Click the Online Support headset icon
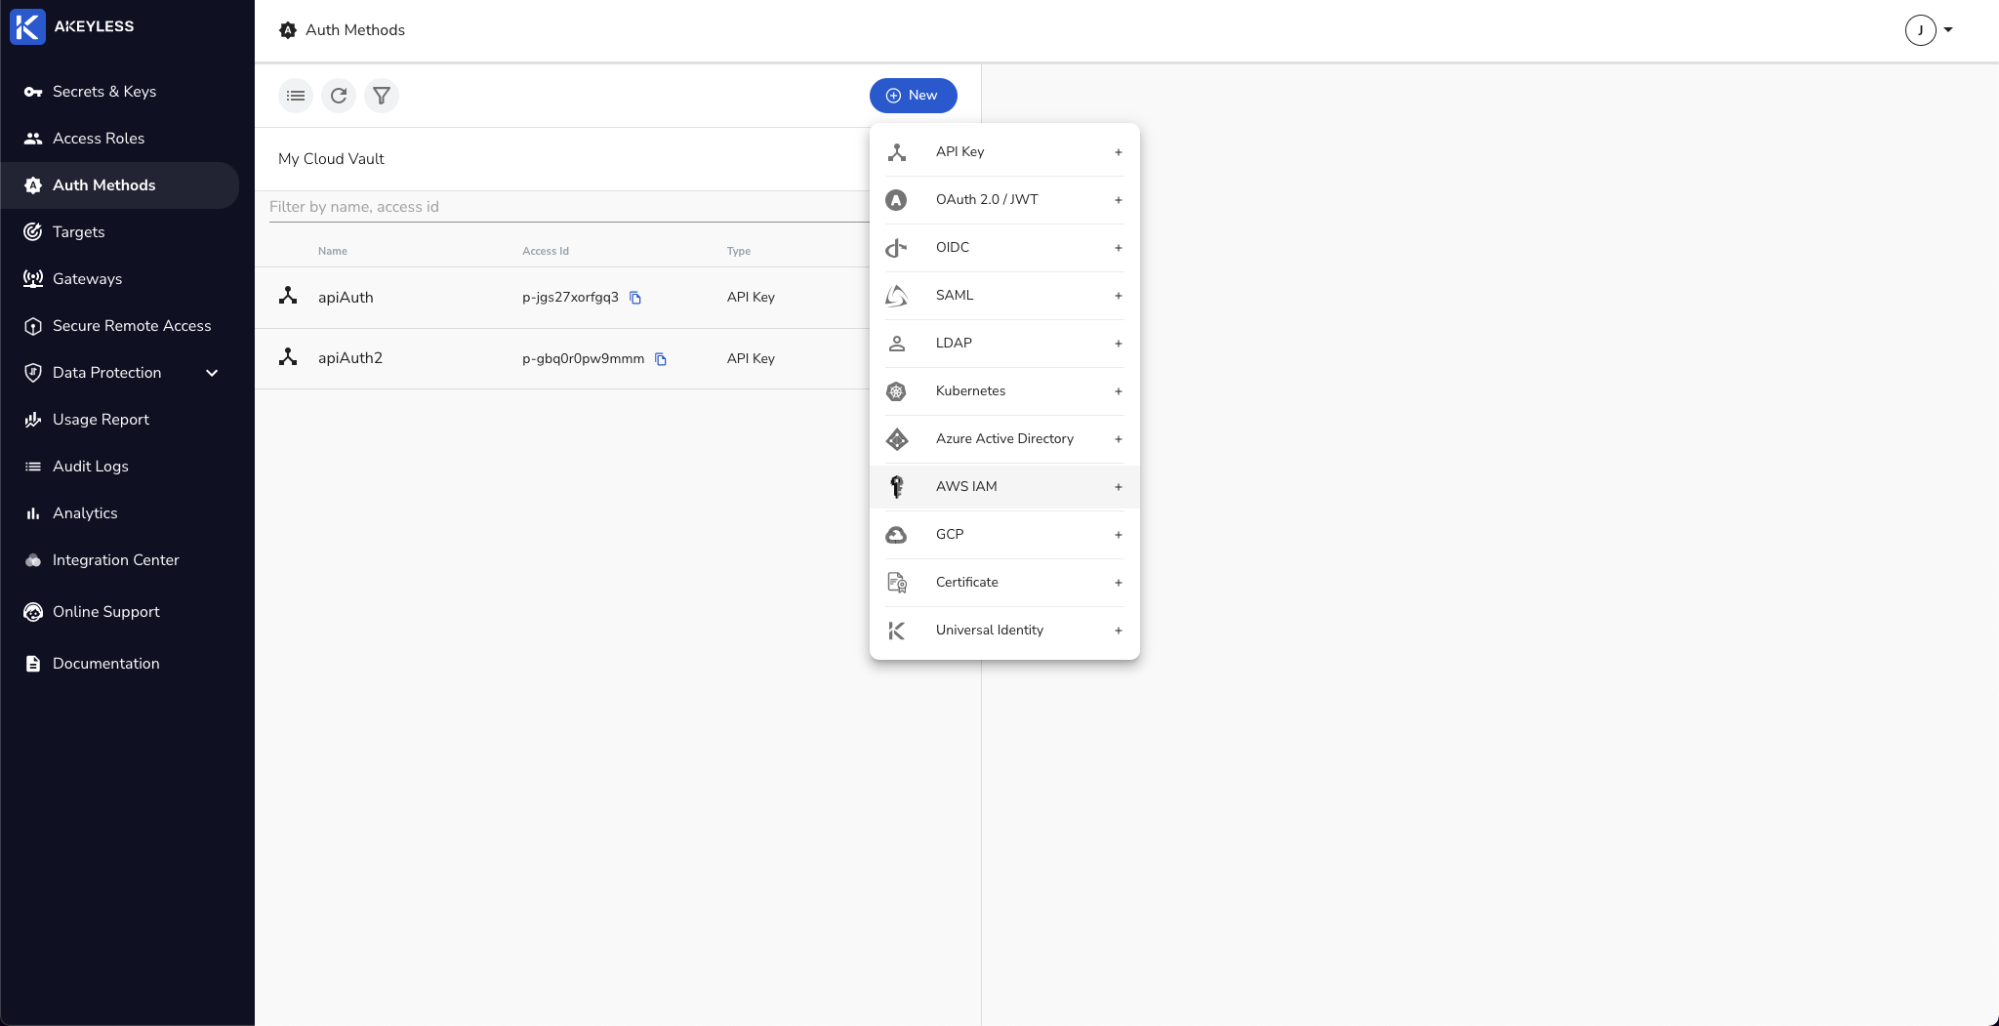This screenshot has height=1026, width=1999. coord(33,612)
